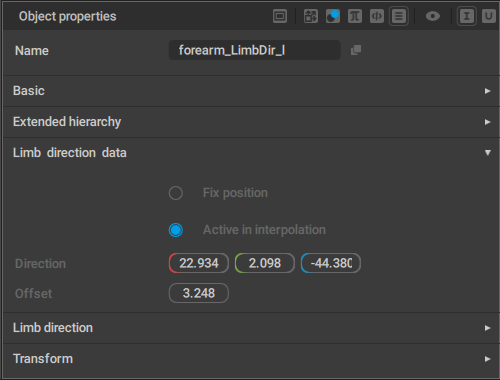Click the Direction X value 22.934
Image resolution: width=500 pixels, height=380 pixels.
point(199,263)
